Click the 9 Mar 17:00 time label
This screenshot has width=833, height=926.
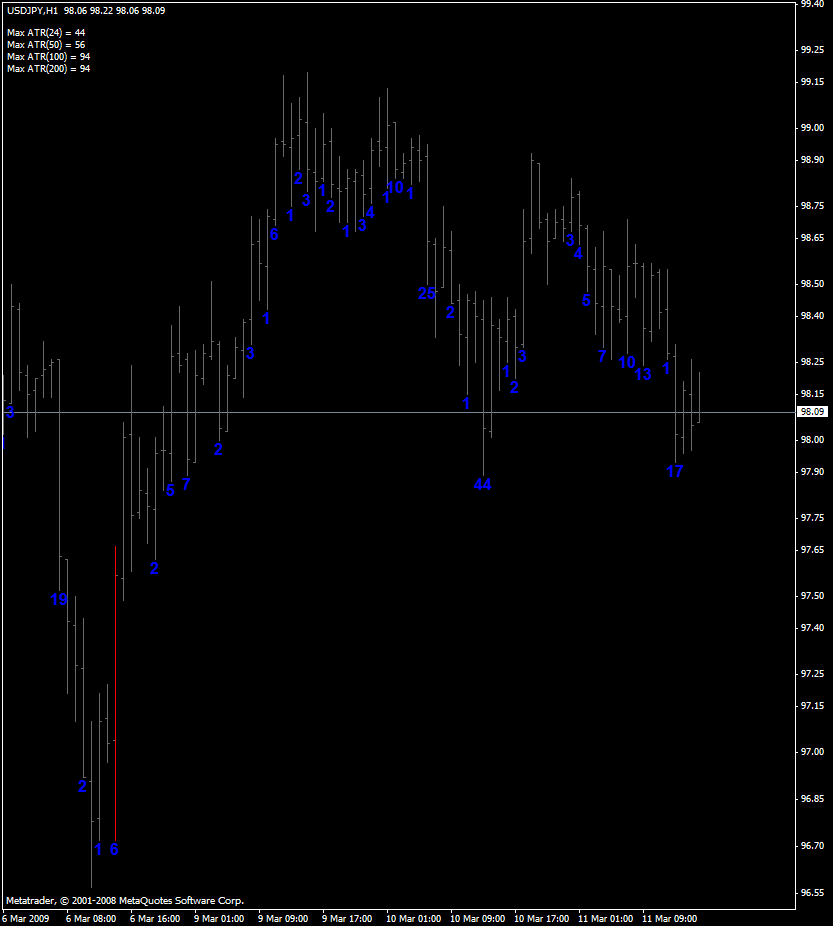click(x=347, y=919)
